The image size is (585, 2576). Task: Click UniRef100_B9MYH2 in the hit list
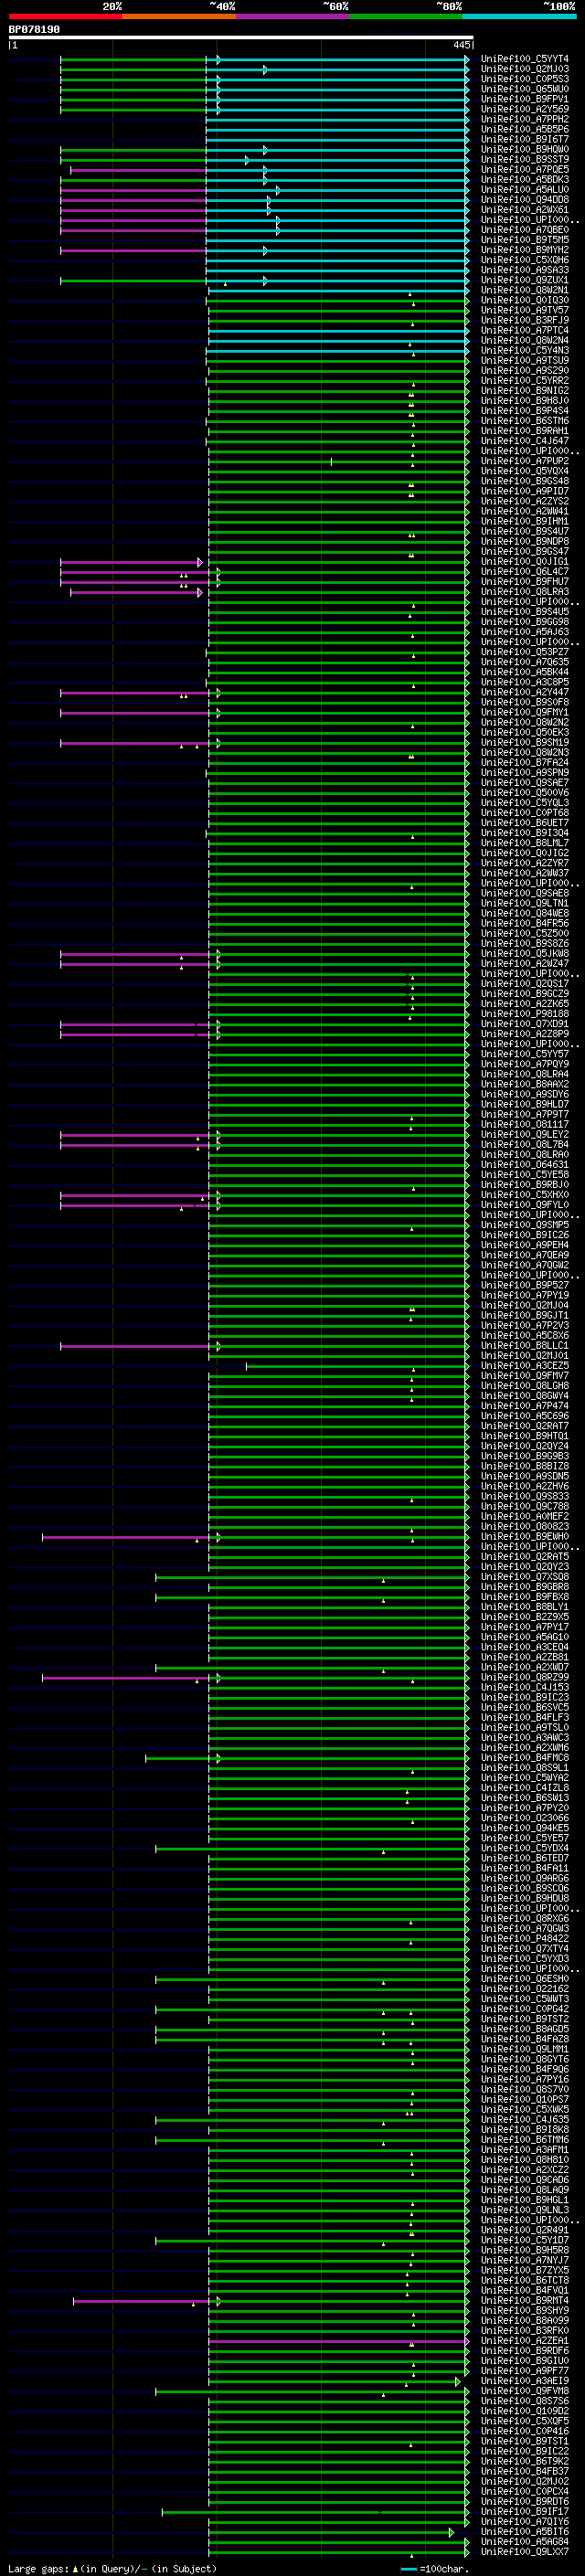click(x=525, y=250)
